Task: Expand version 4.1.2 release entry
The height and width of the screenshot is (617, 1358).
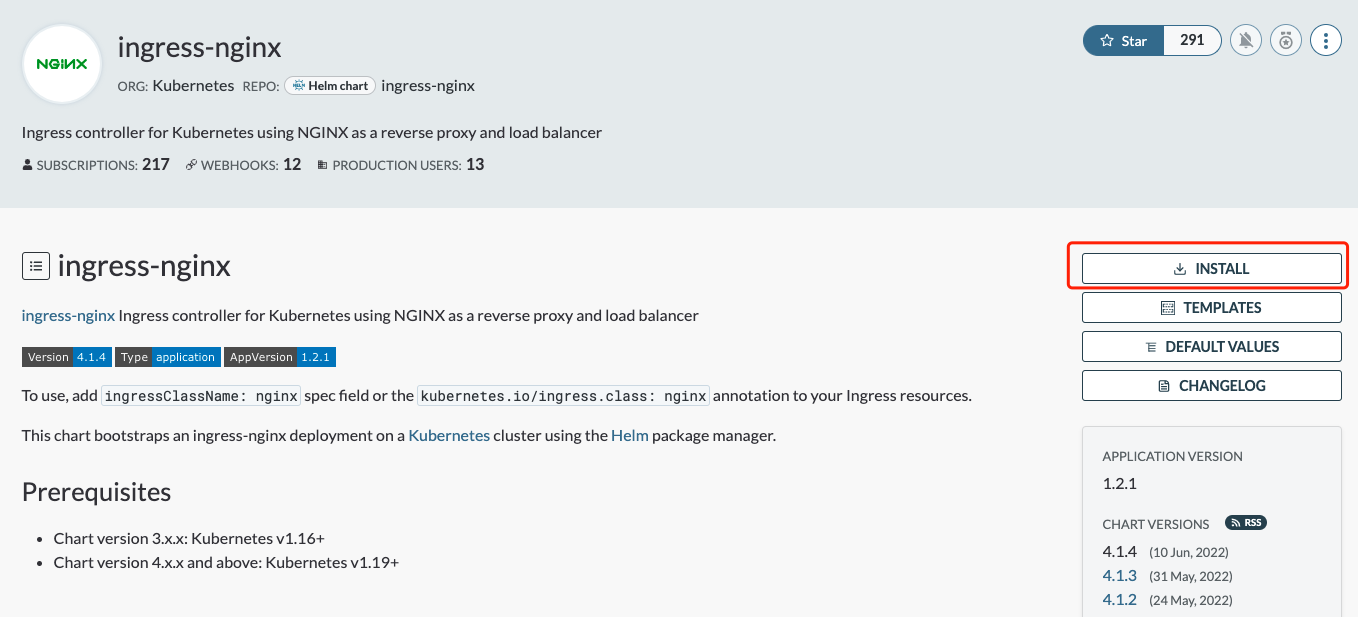Action: pyautogui.click(x=1119, y=599)
